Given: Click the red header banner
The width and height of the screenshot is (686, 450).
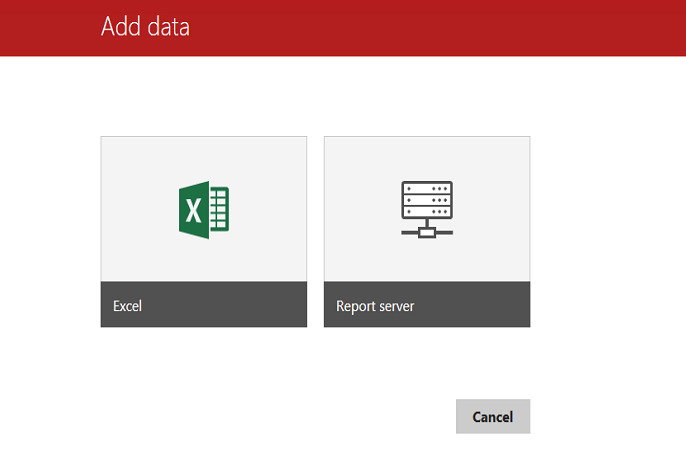Looking at the screenshot, I should (x=450, y=28).
